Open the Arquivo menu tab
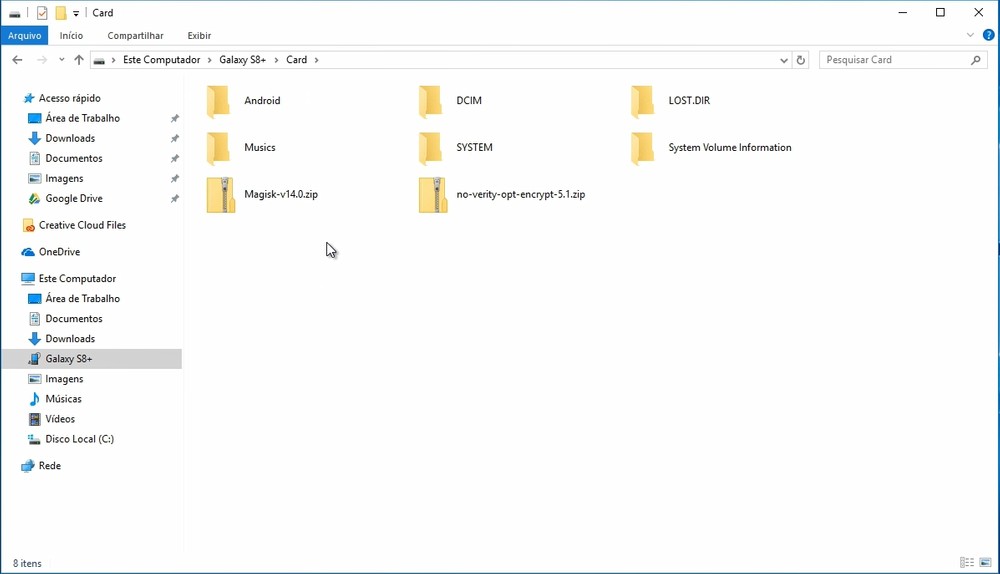This screenshot has height=574, width=1000. (24, 35)
